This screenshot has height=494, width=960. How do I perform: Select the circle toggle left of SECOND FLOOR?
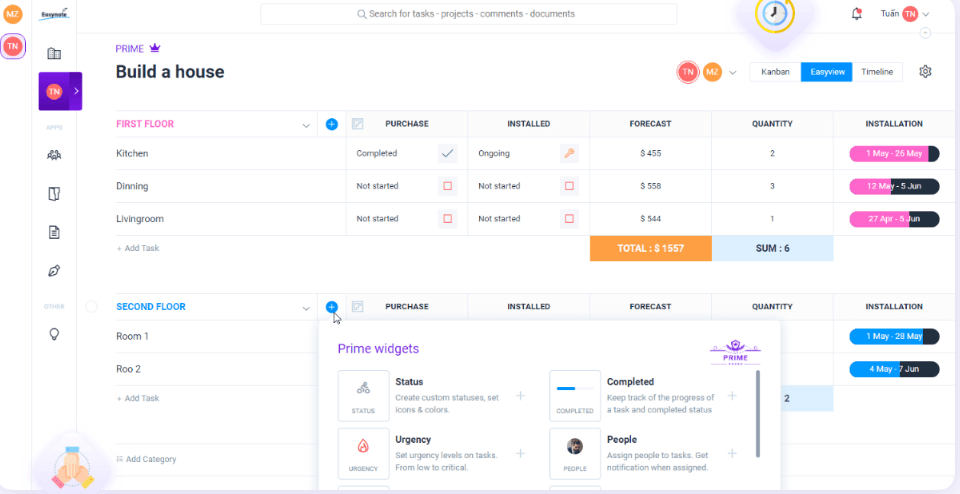[91, 307]
